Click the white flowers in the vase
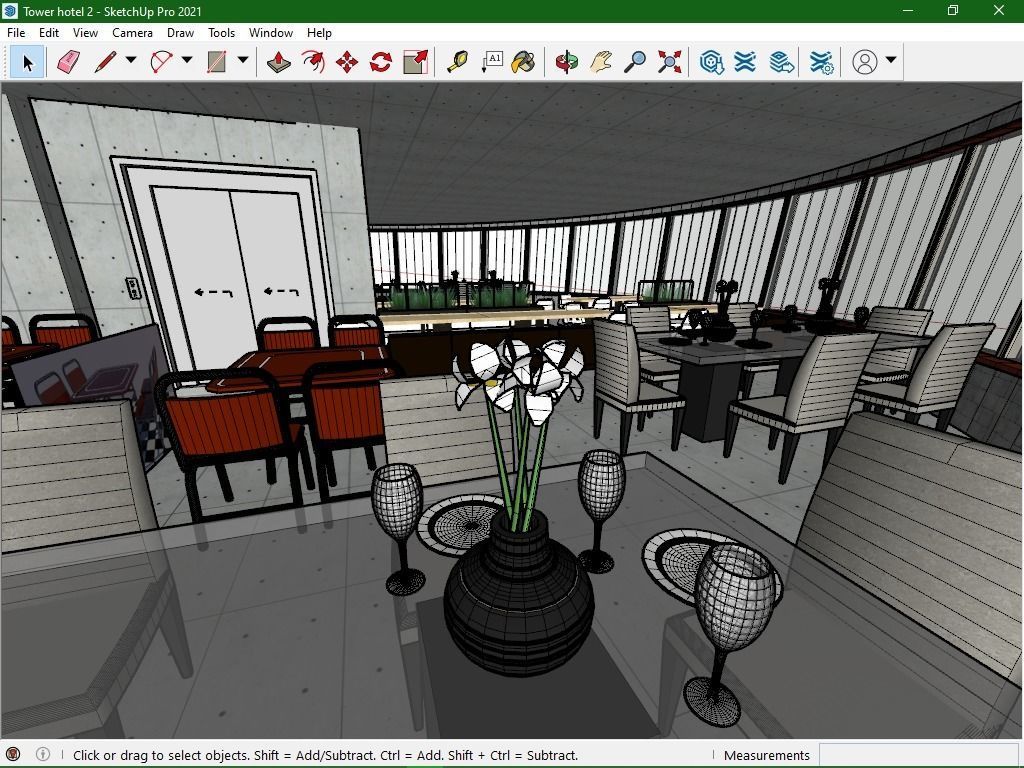Screen dimensions: 1024x768 point(518,377)
